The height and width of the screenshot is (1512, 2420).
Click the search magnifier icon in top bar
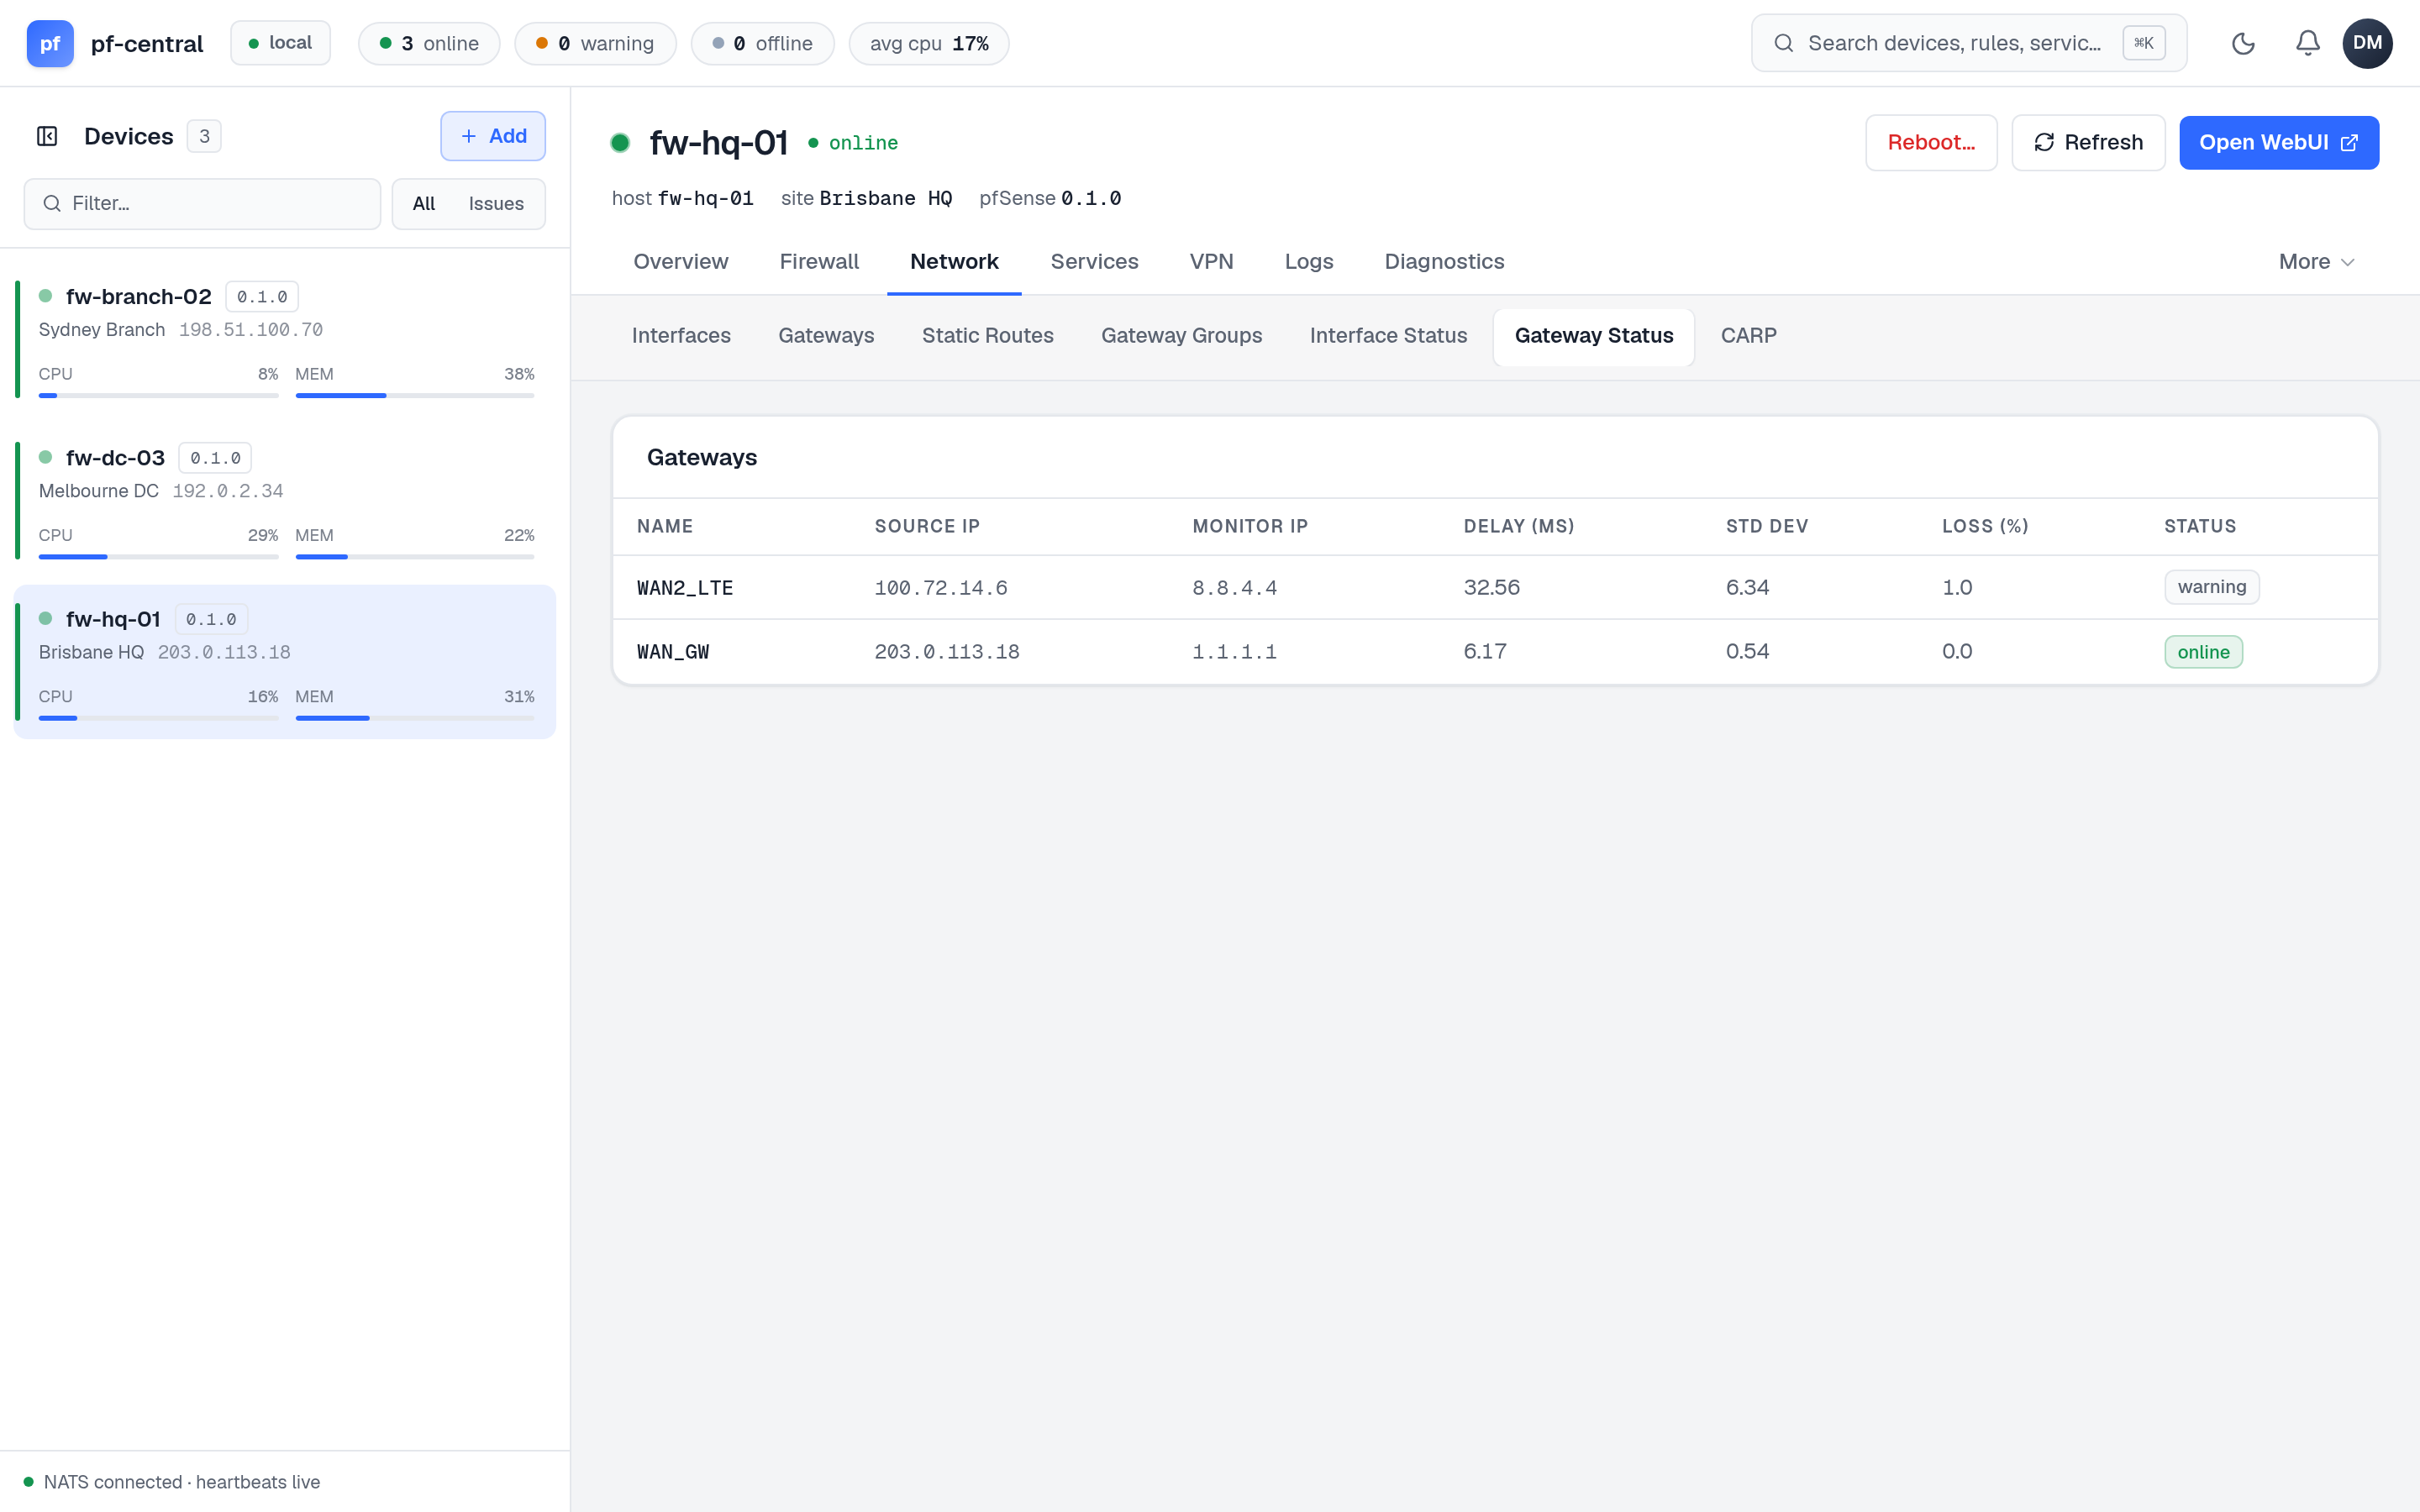click(x=1783, y=43)
